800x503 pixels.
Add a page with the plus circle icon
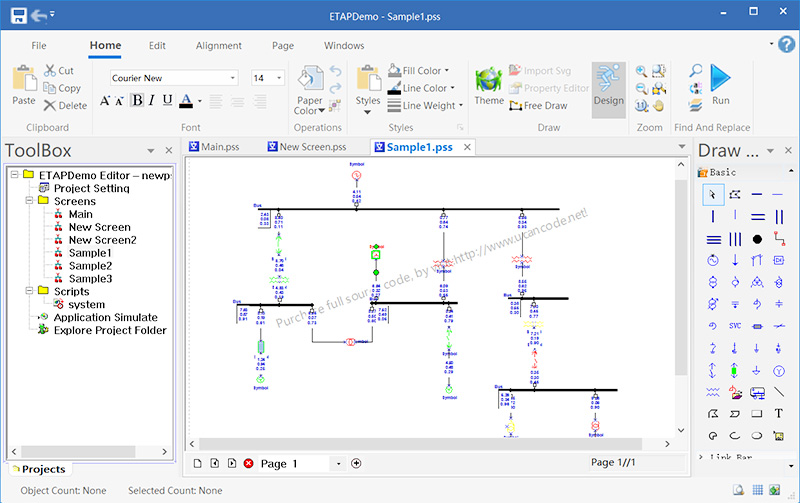(x=356, y=463)
